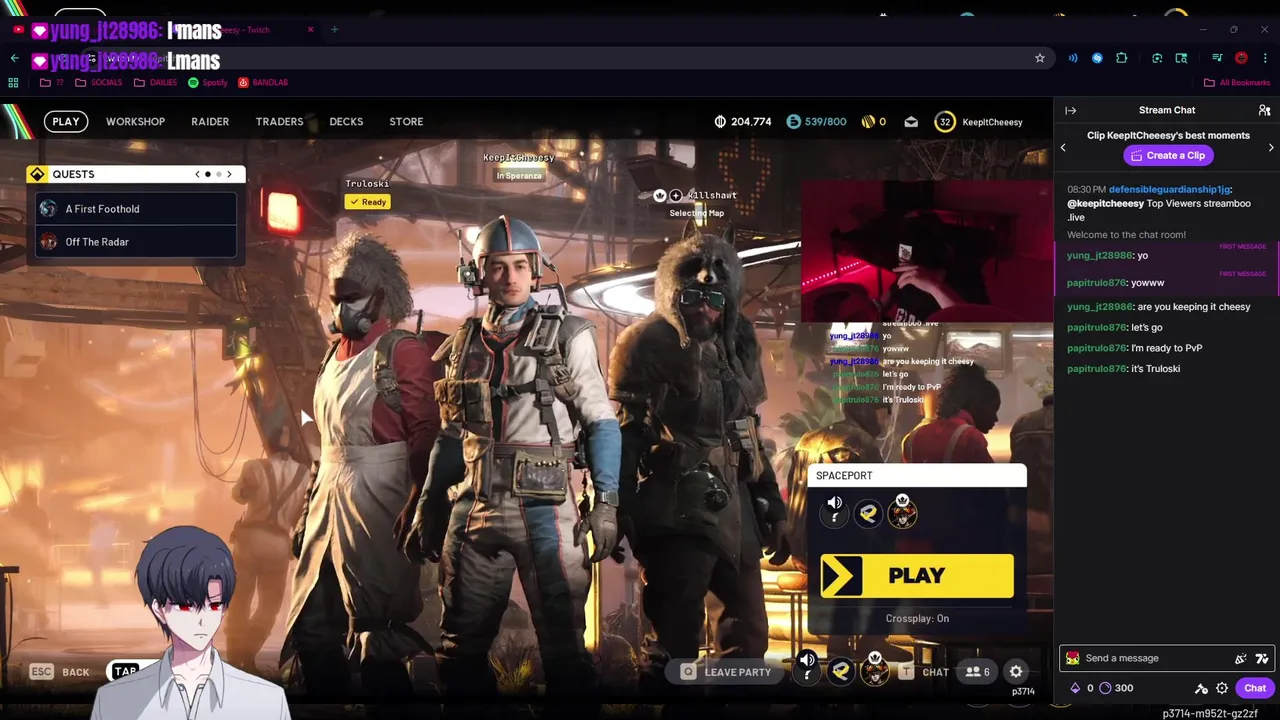Open the in-game mail envelope icon

911,122
